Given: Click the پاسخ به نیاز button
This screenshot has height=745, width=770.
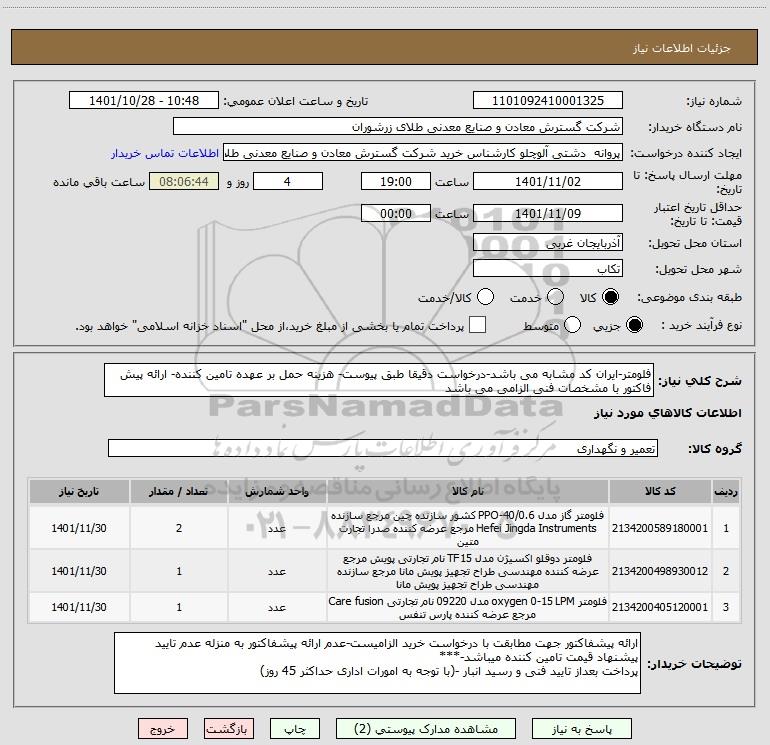Looking at the screenshot, I should [581, 729].
